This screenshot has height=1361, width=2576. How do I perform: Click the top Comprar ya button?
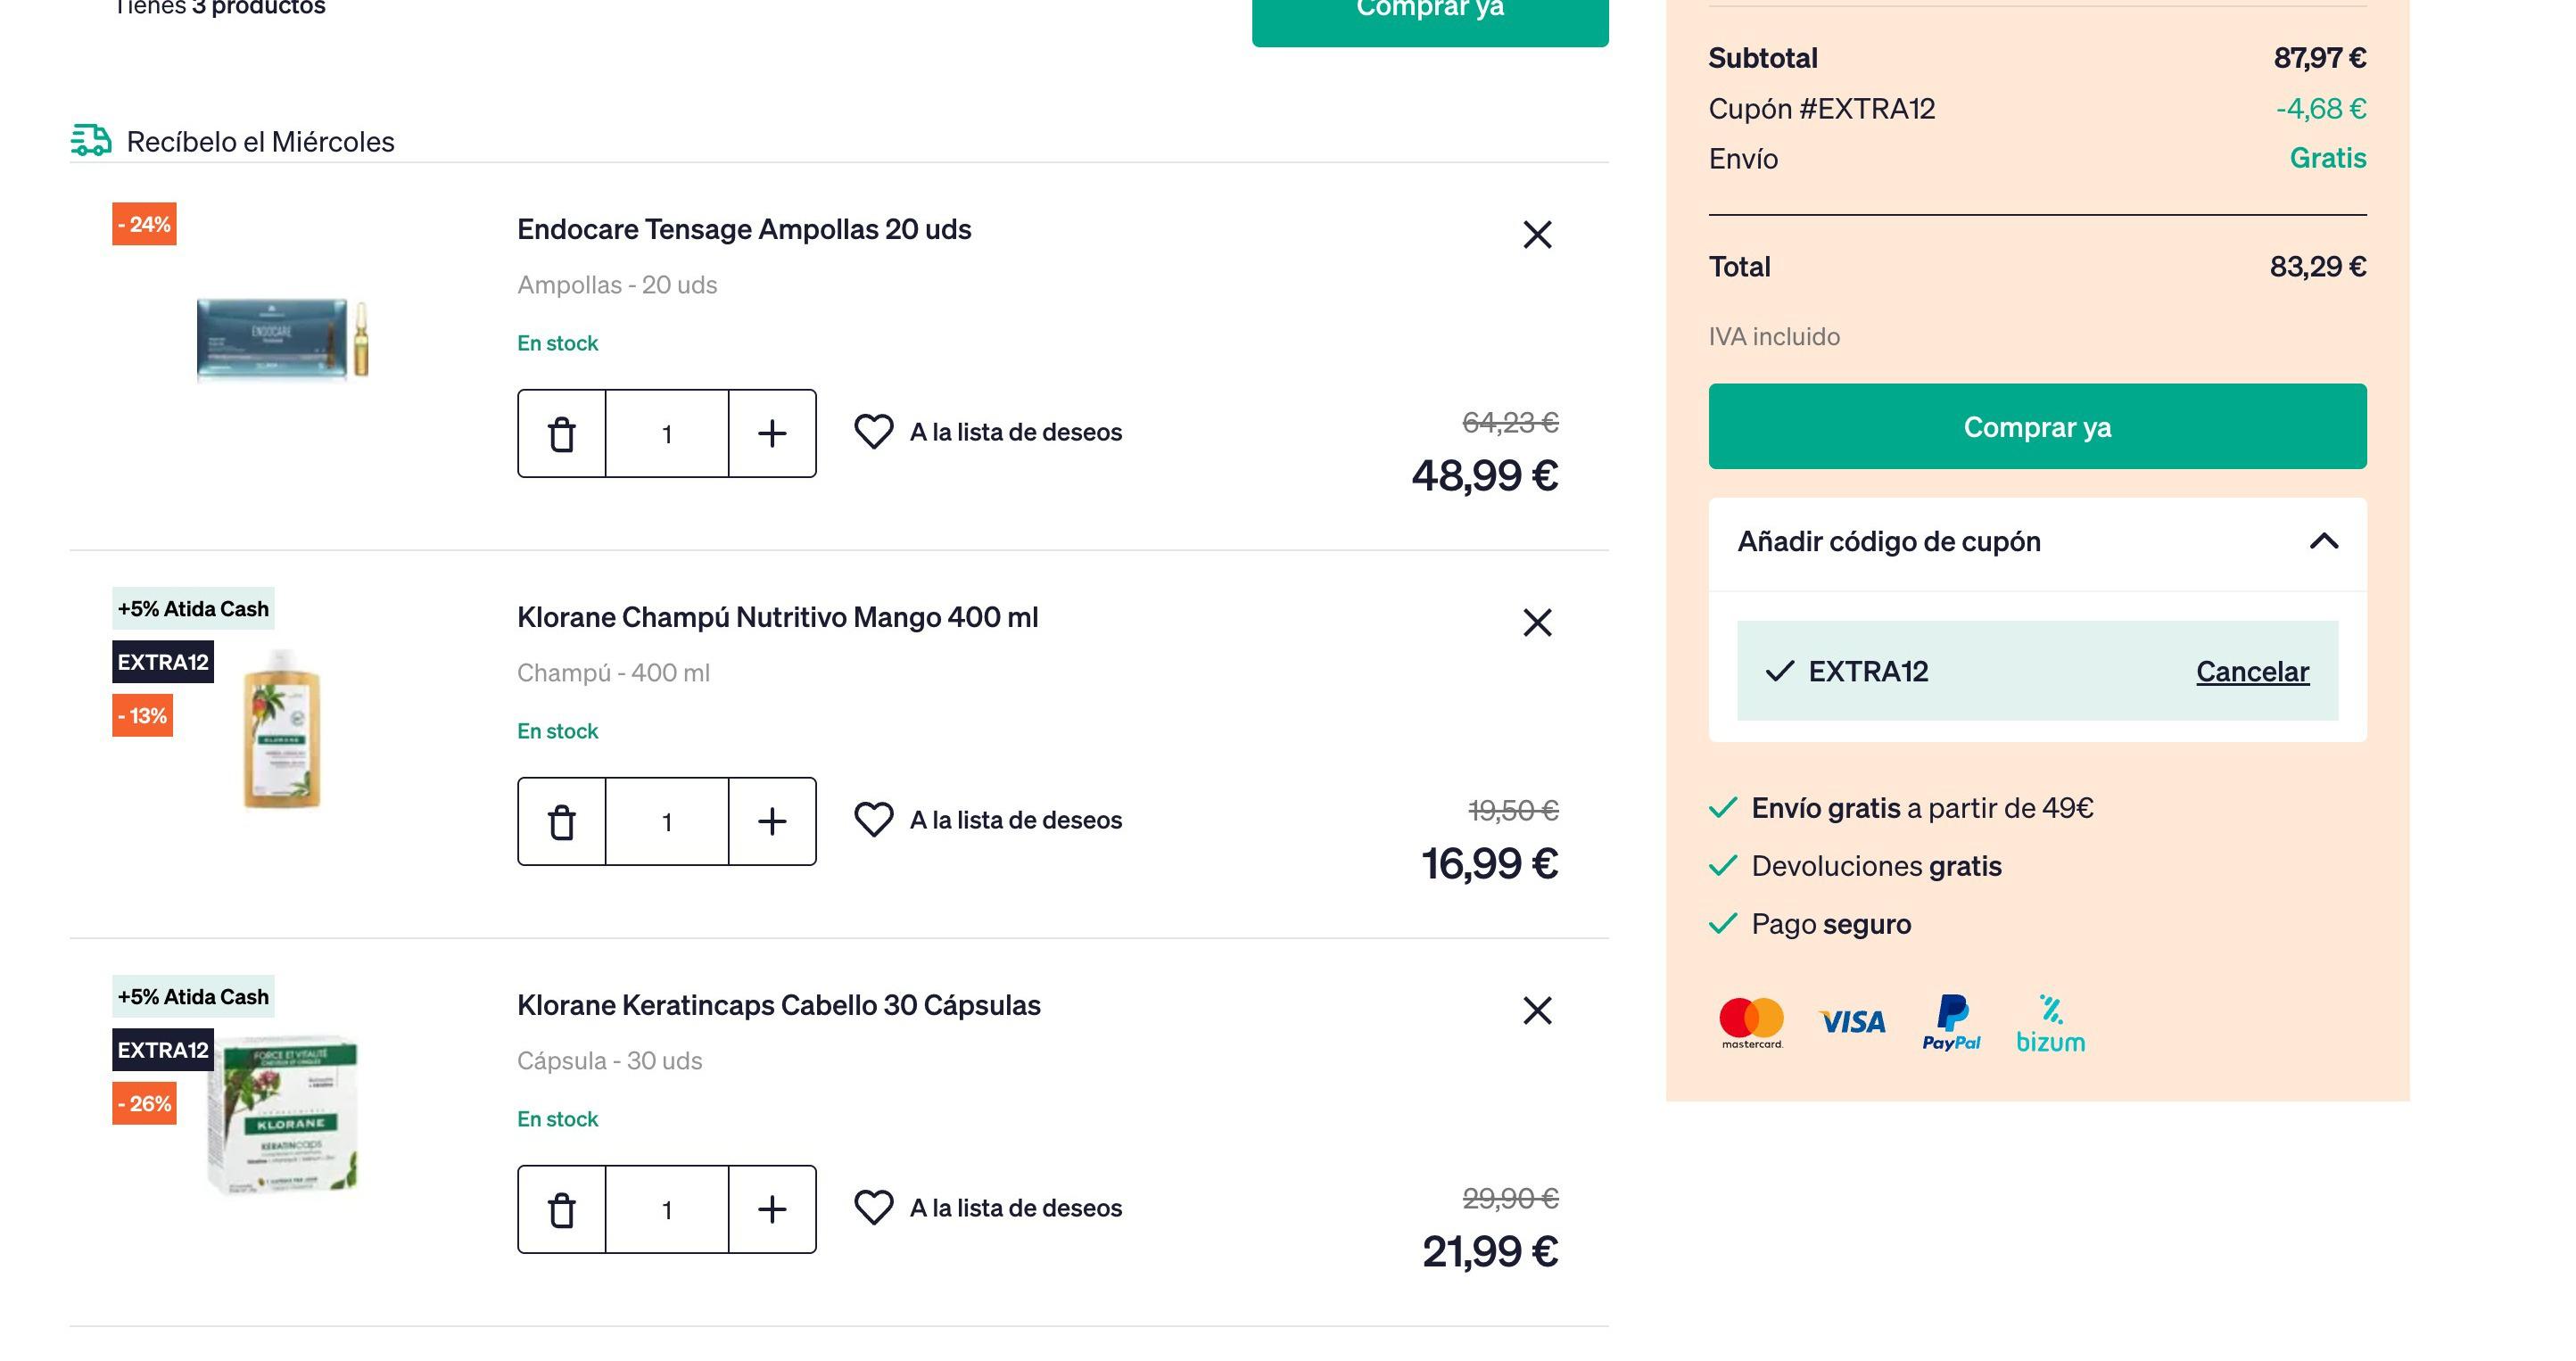[x=1430, y=14]
